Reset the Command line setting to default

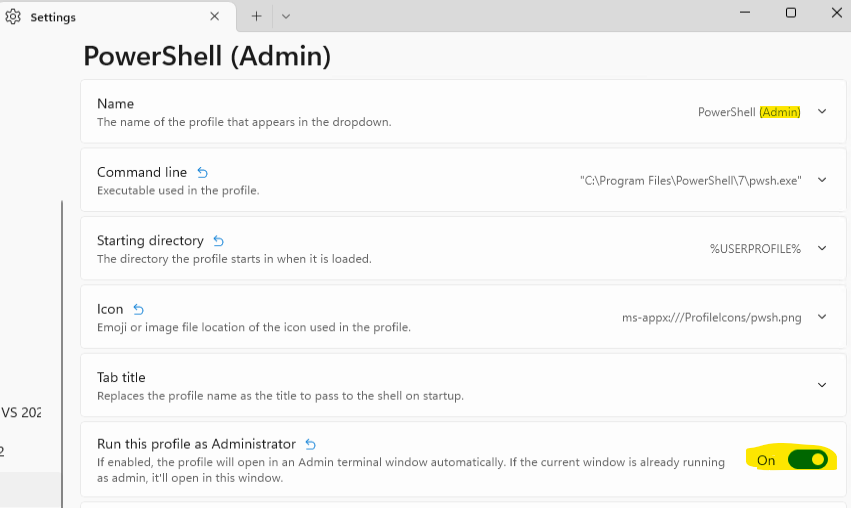[202, 173]
